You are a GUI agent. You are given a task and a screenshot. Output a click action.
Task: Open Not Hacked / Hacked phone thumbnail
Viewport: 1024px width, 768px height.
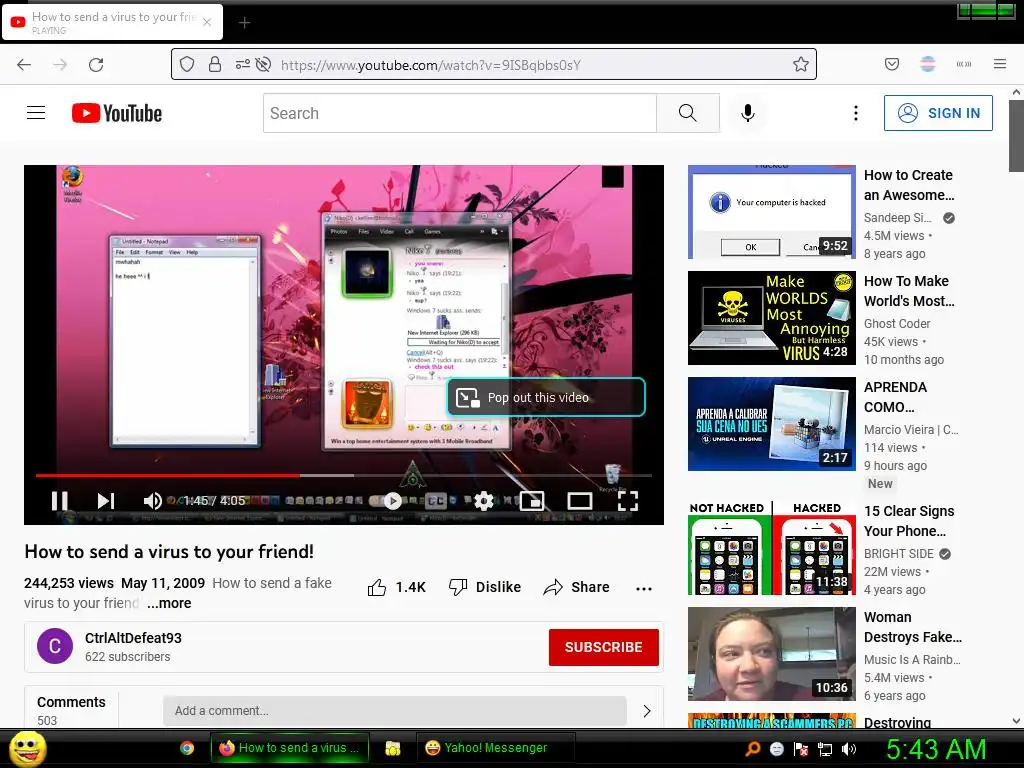click(x=771, y=548)
